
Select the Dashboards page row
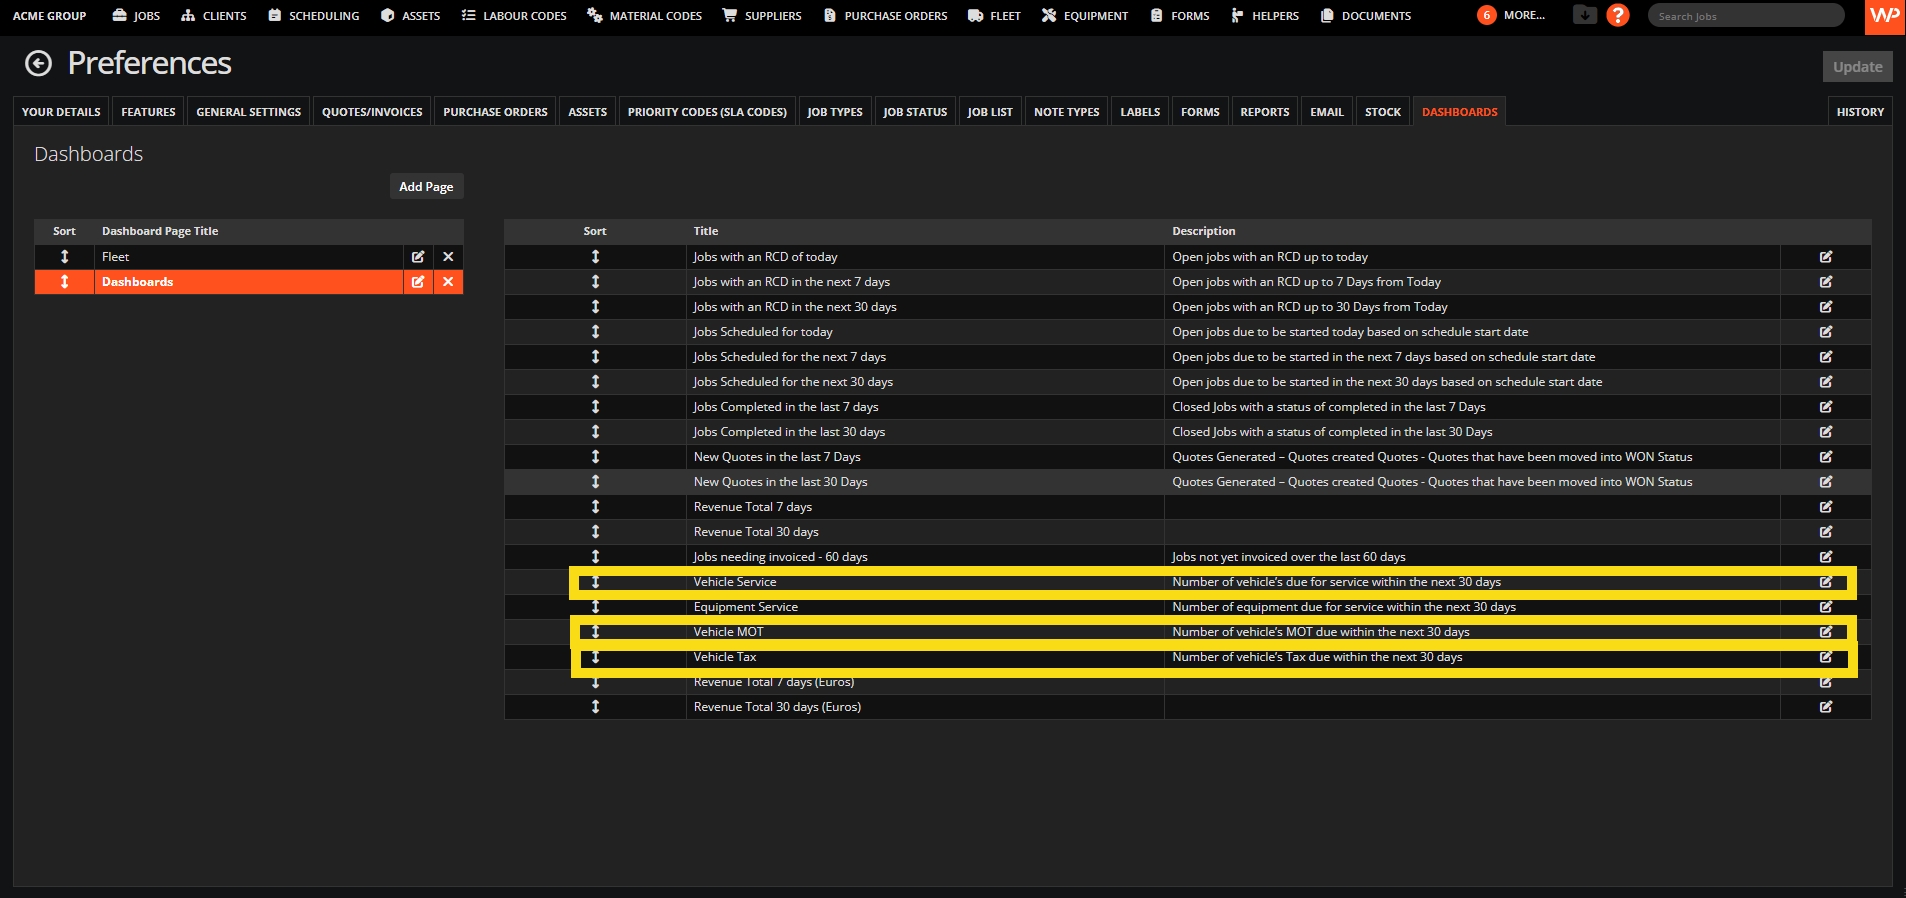coord(249,282)
